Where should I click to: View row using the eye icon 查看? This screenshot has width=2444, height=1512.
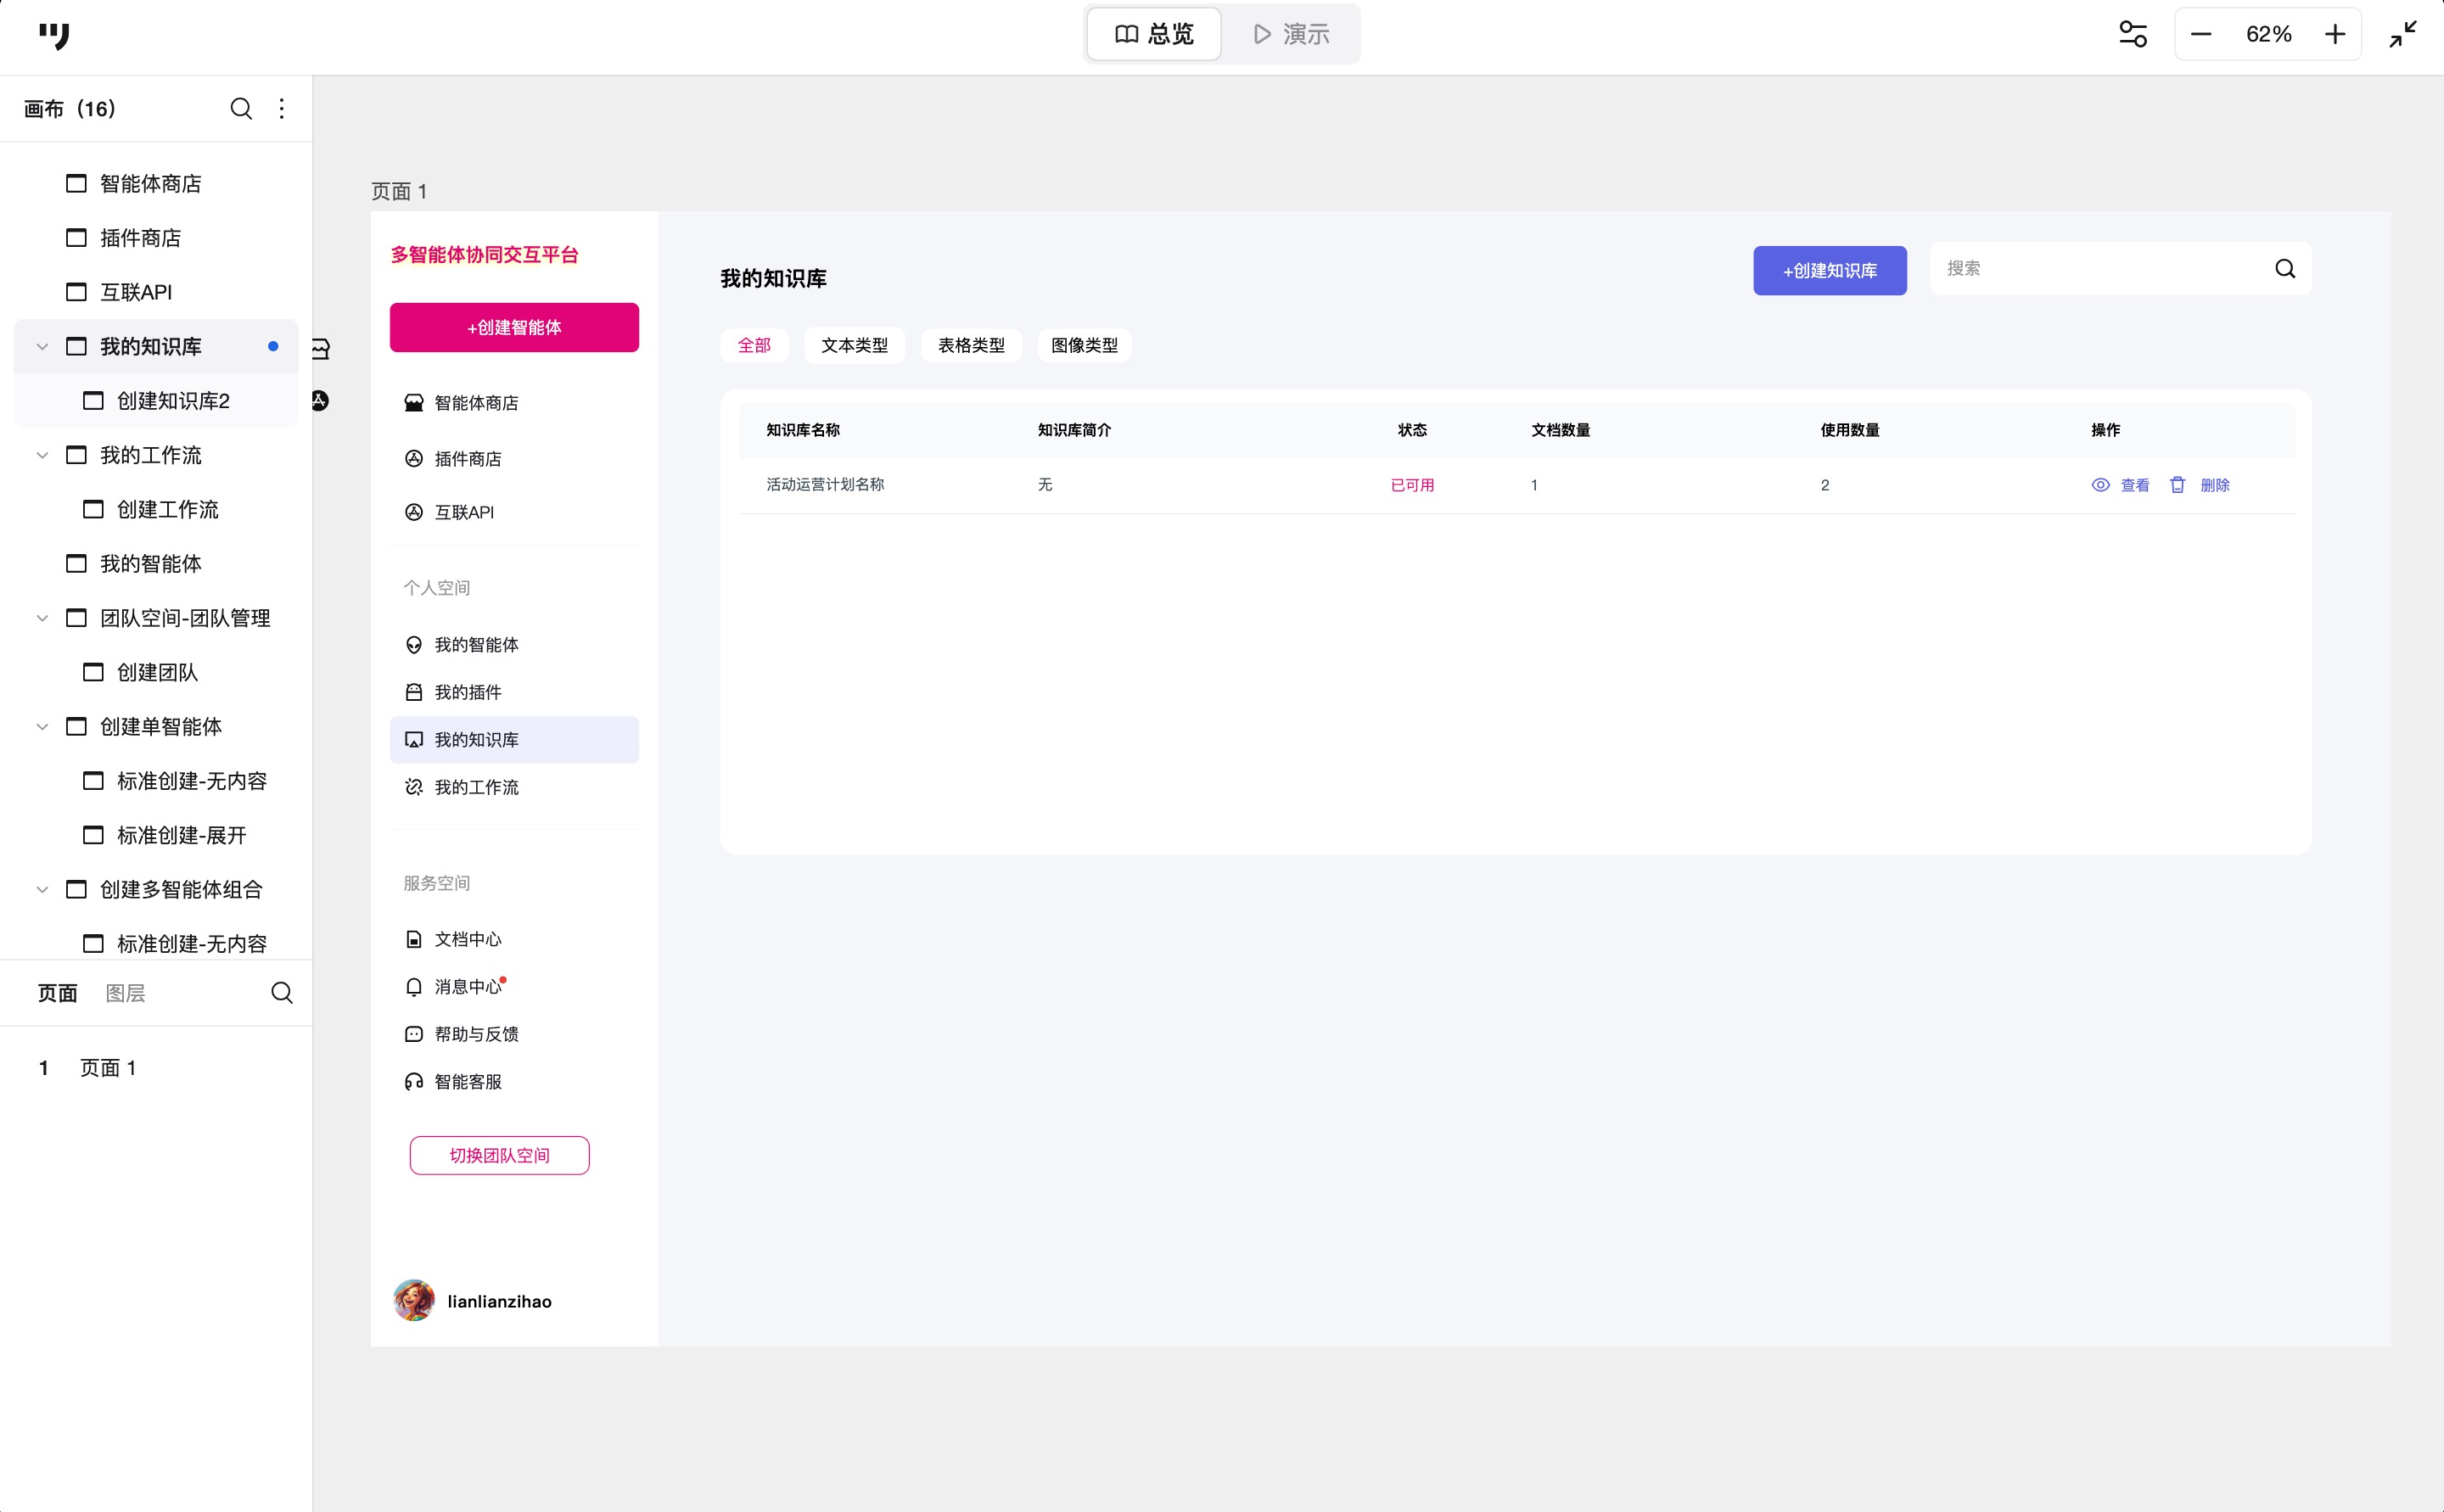pos(2101,485)
